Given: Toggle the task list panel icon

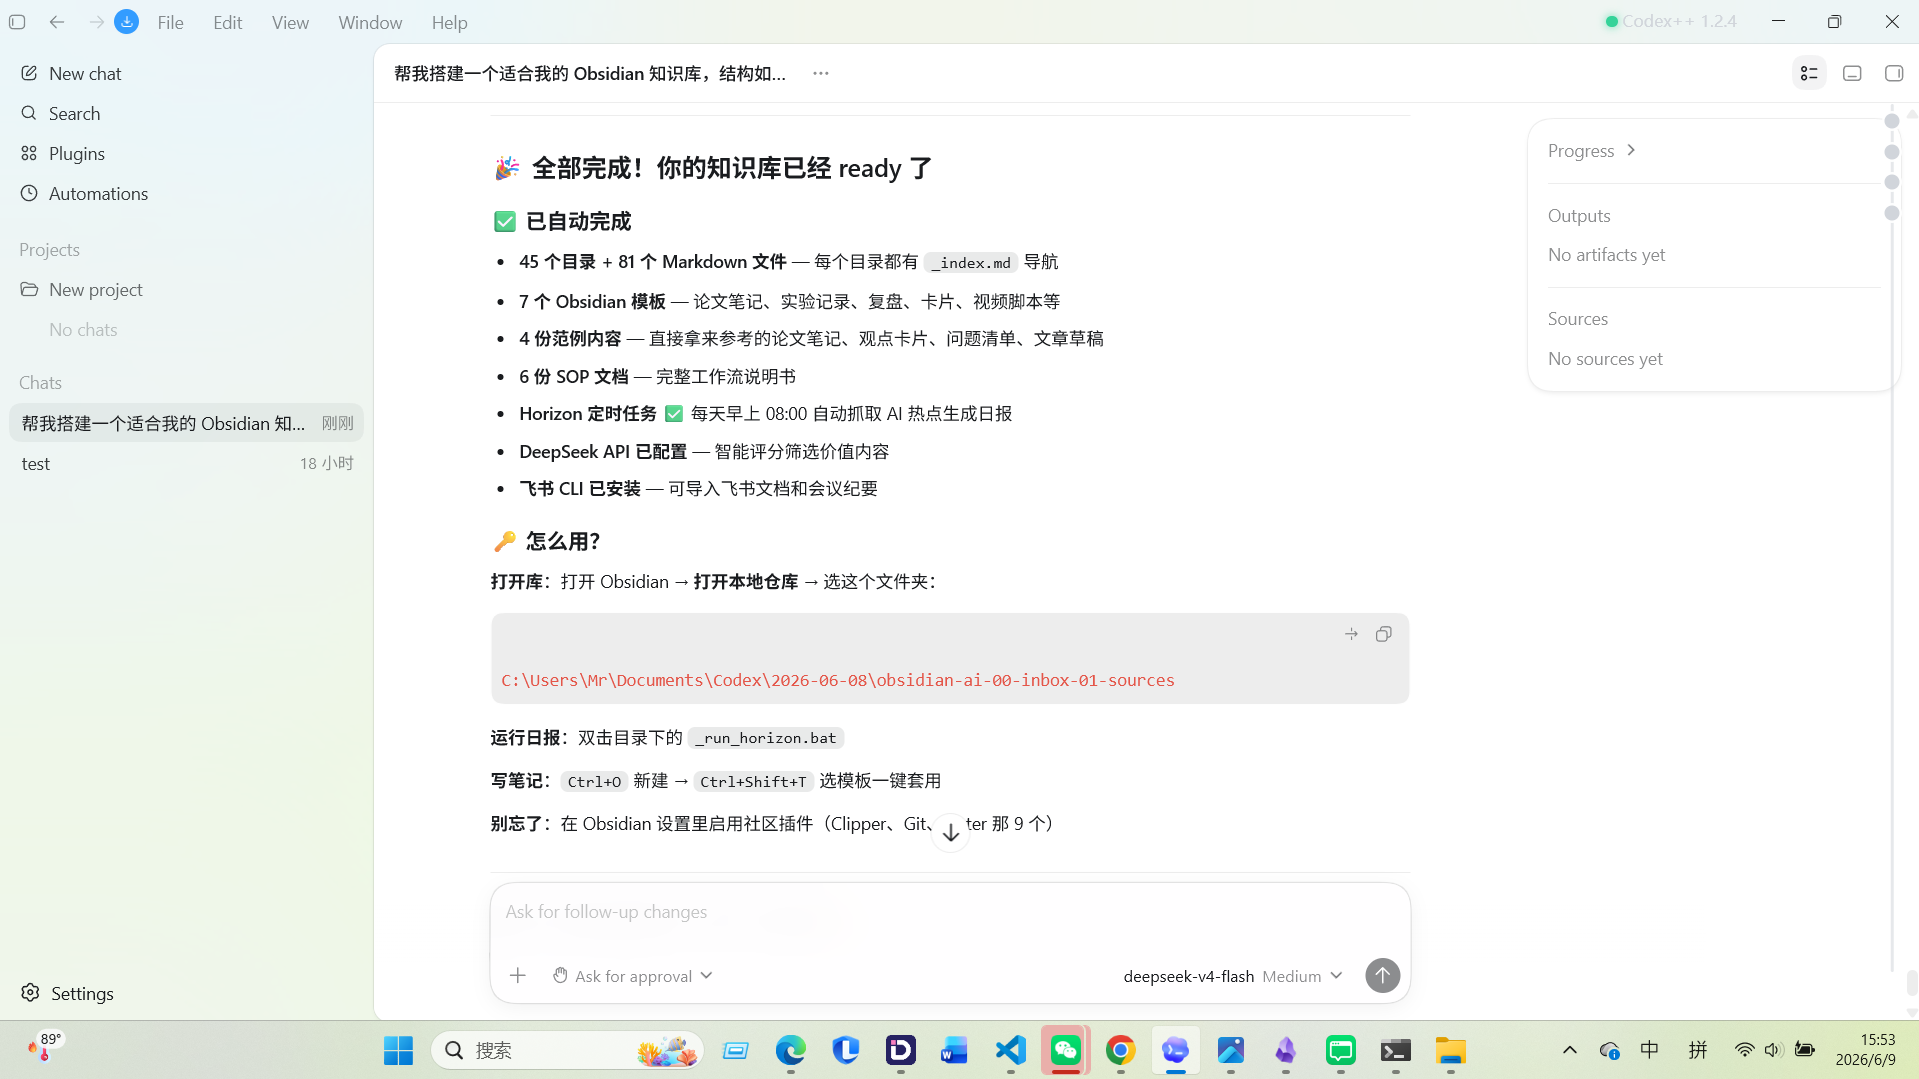Looking at the screenshot, I should [1809, 73].
